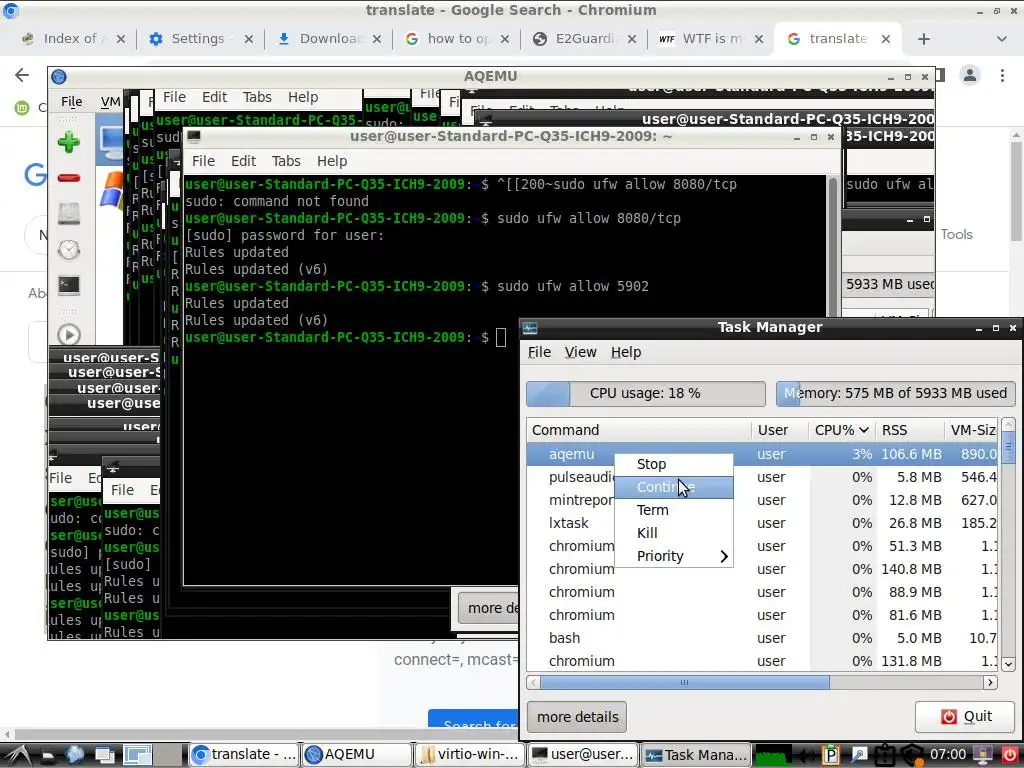Close the 'Settings' browser tab
Screen dimensions: 1024x768
coord(249,39)
